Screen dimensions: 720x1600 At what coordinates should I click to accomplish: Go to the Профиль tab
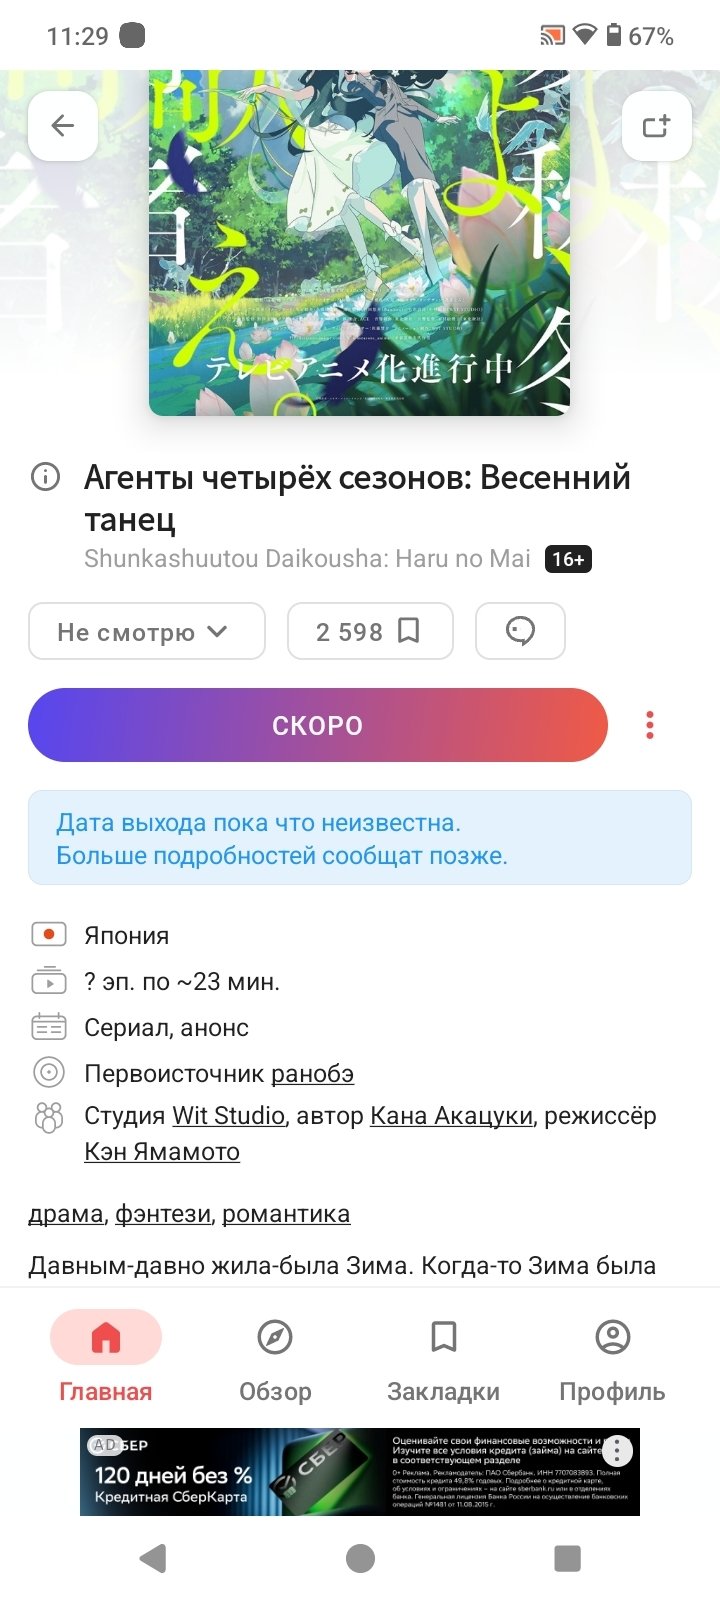pos(612,1357)
